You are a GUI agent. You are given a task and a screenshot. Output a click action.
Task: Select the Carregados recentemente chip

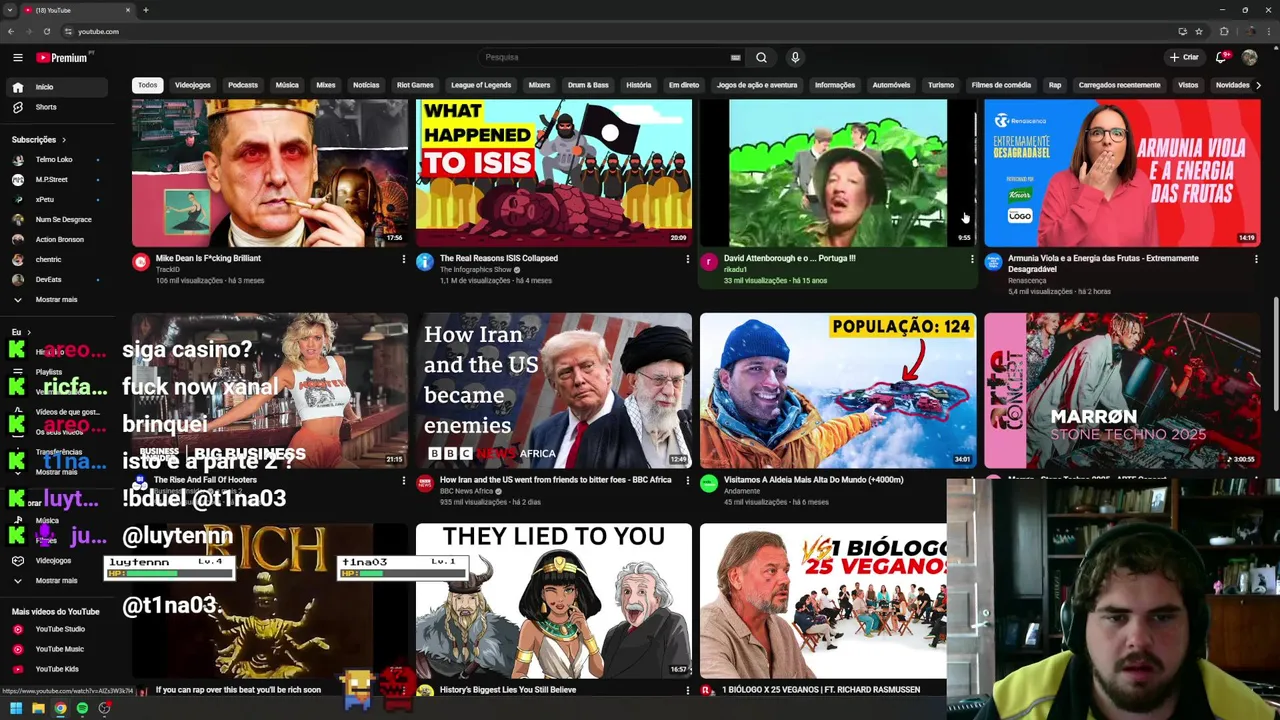tap(1119, 85)
